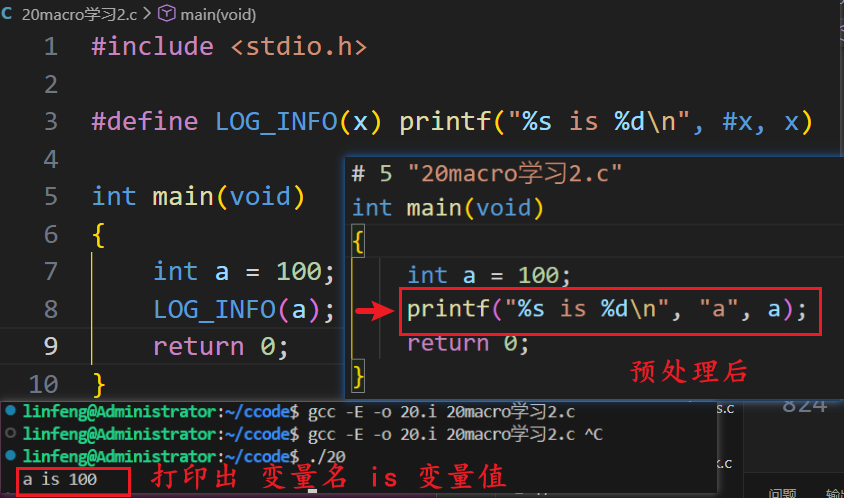Click the "a" string literal in expanded printf
844x498 pixels.
pyautogui.click(x=718, y=310)
